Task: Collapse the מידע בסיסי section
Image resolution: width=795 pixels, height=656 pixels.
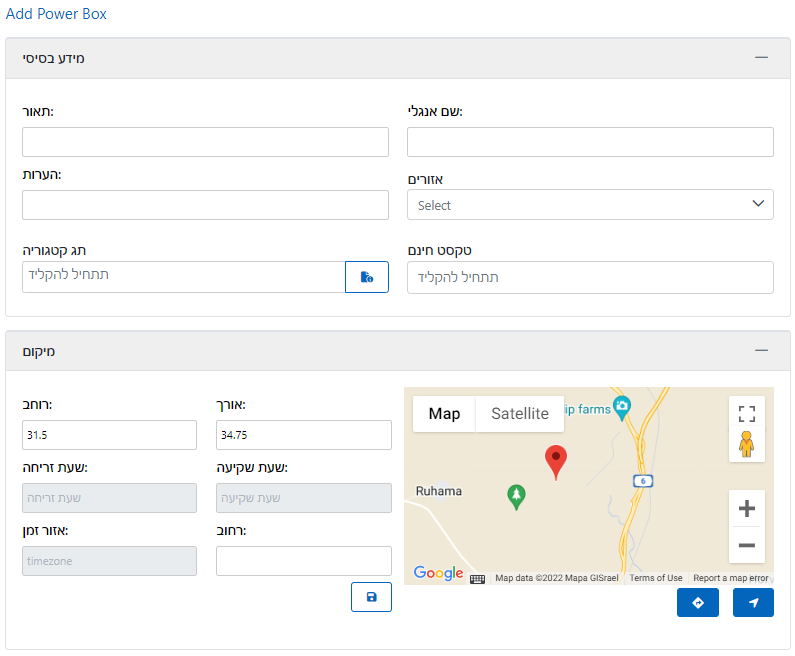Action: (761, 58)
